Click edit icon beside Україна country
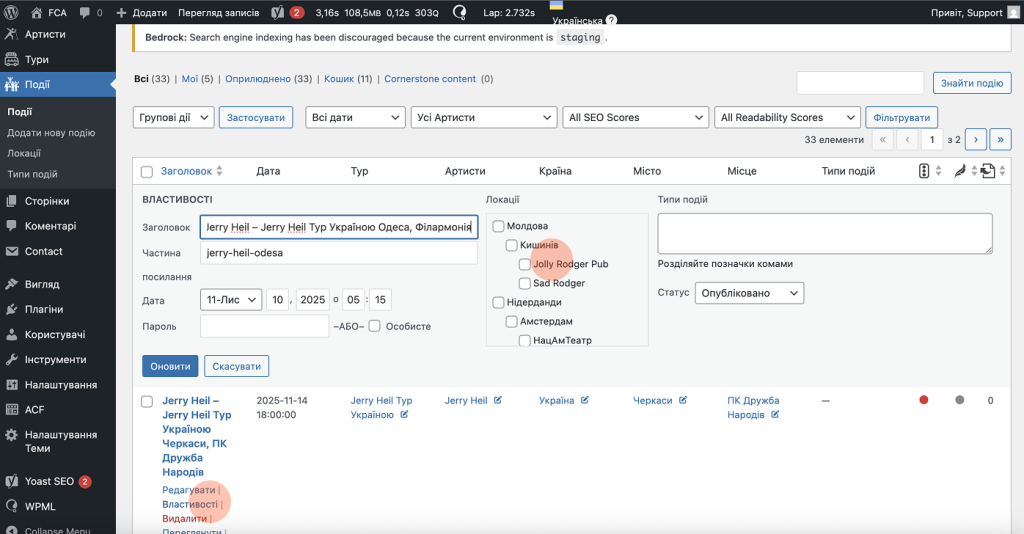 [x=585, y=401]
